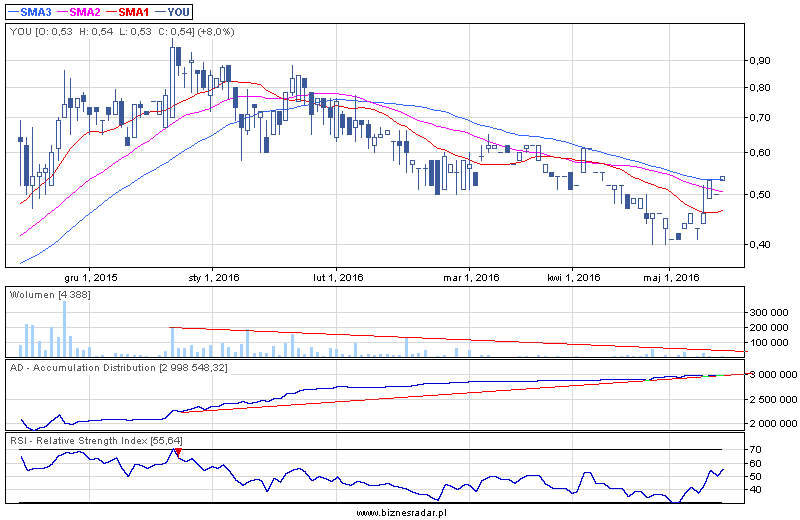This screenshot has width=800, height=520.
Task: Click the right green marker on AD line
Action: click(x=705, y=375)
